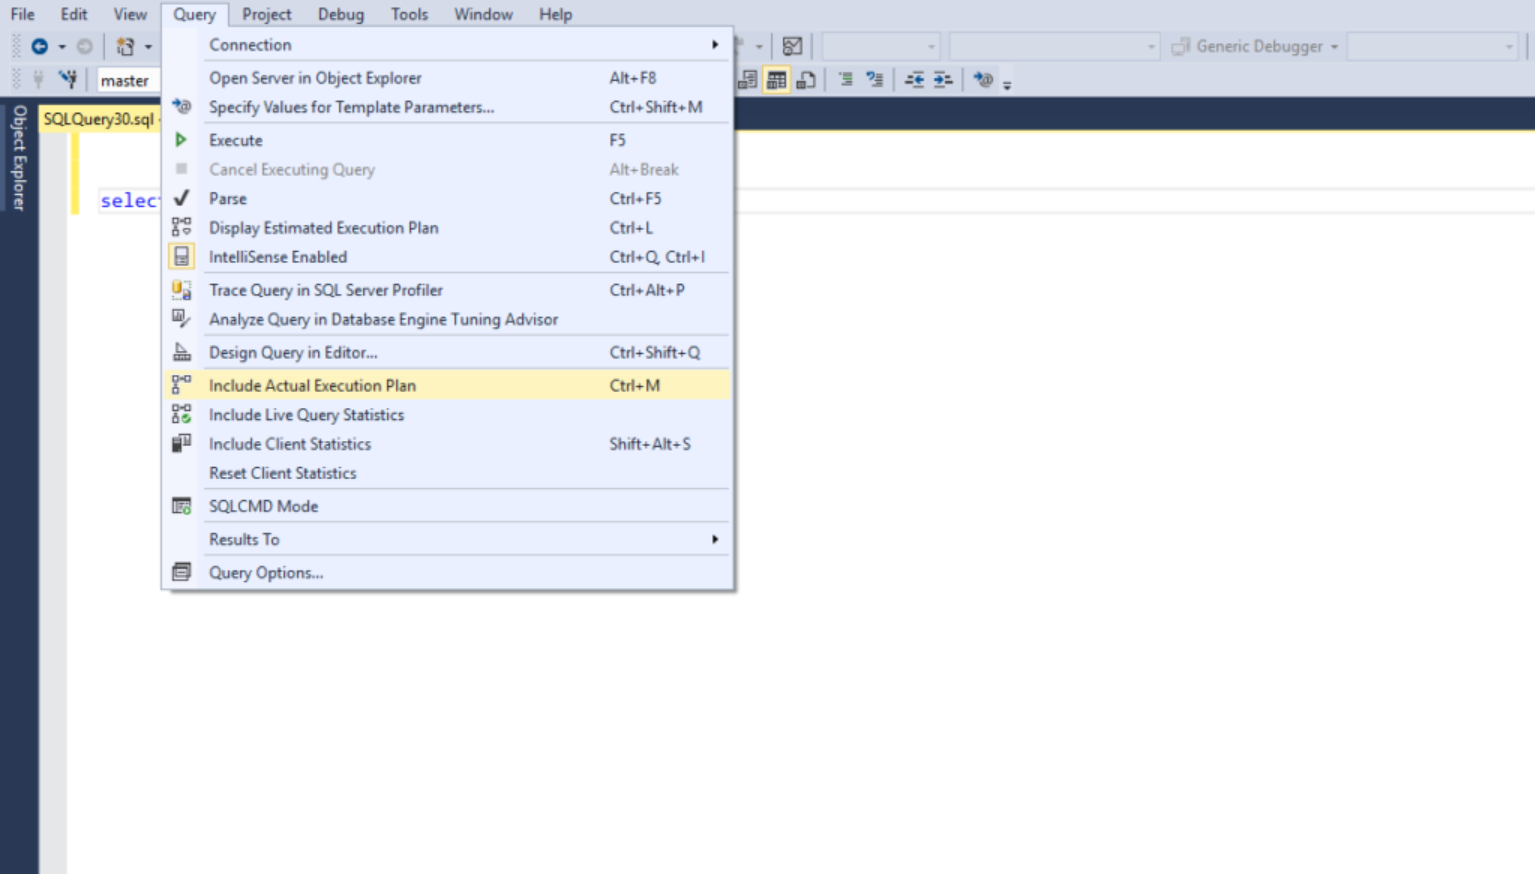Click the Trace Query in SQL Server Profiler icon

(x=181, y=290)
